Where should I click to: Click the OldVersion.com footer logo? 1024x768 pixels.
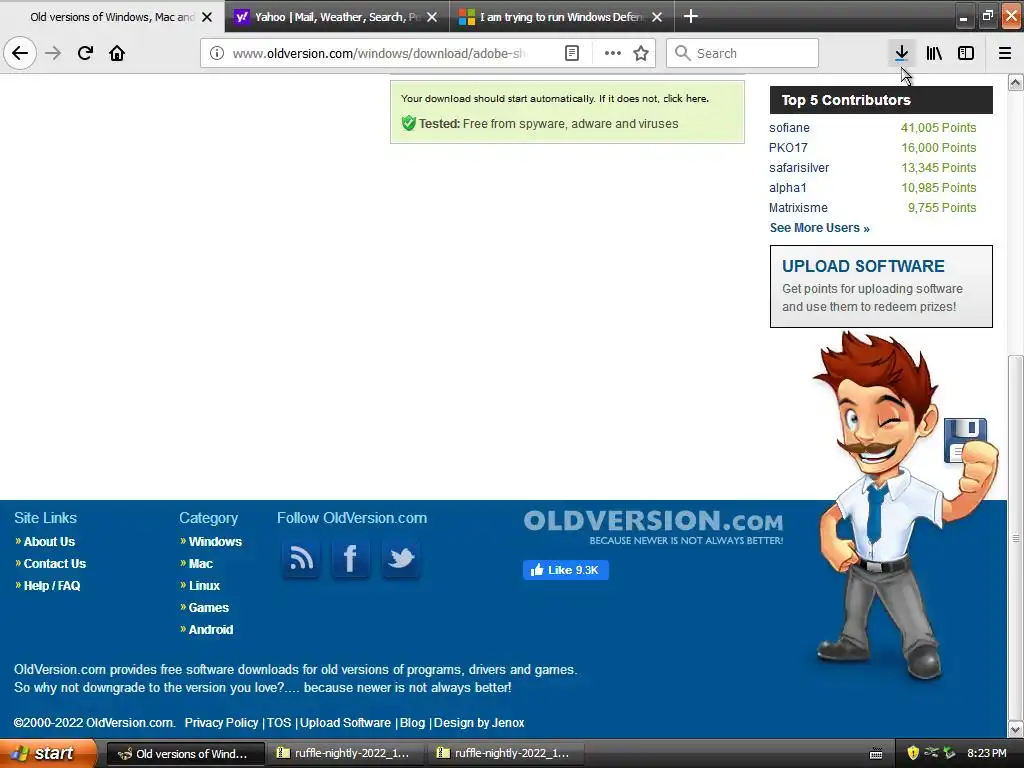[x=653, y=527]
